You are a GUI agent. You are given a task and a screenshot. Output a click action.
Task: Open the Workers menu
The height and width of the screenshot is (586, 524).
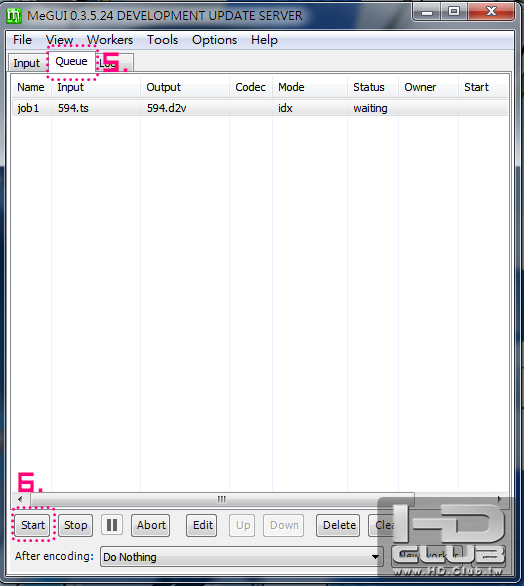(x=110, y=40)
